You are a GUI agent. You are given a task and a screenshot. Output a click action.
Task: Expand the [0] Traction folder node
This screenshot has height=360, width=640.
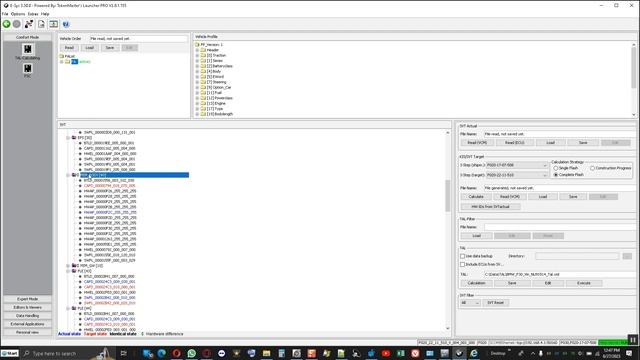coord(197,55)
